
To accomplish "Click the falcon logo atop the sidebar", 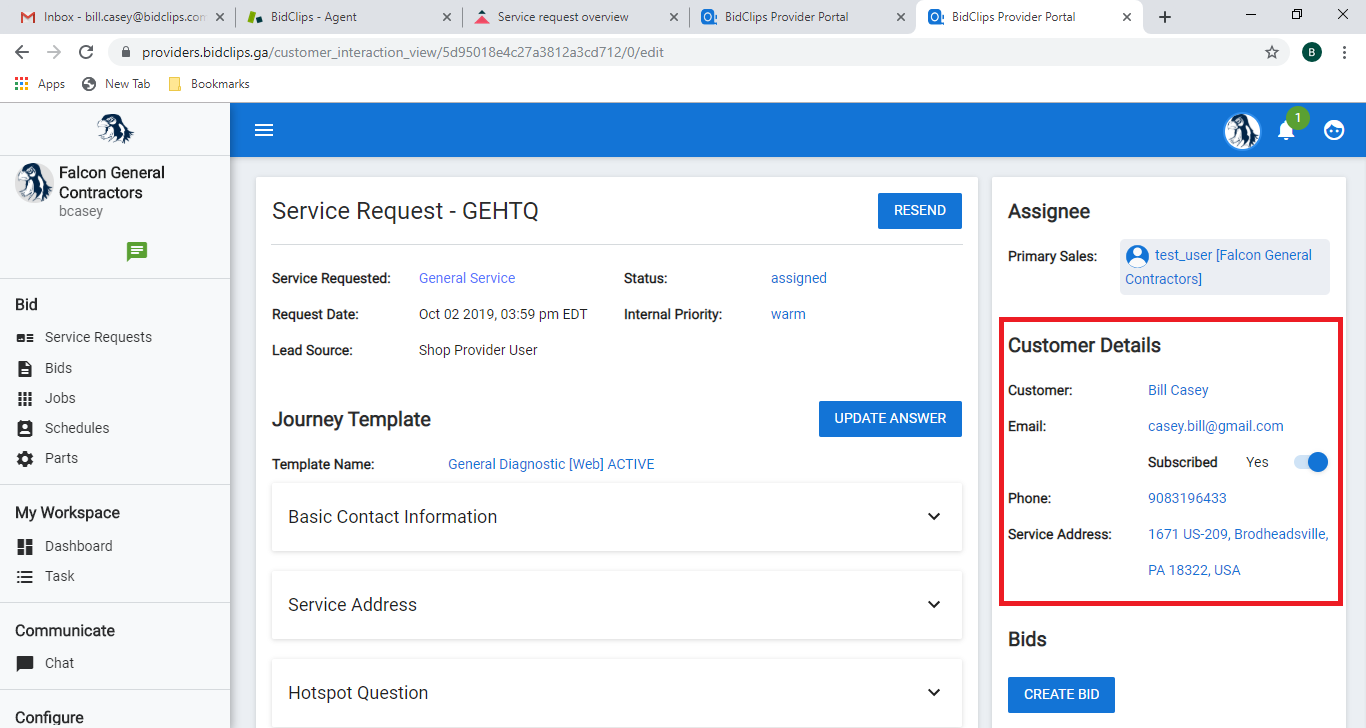I will click(115, 129).
